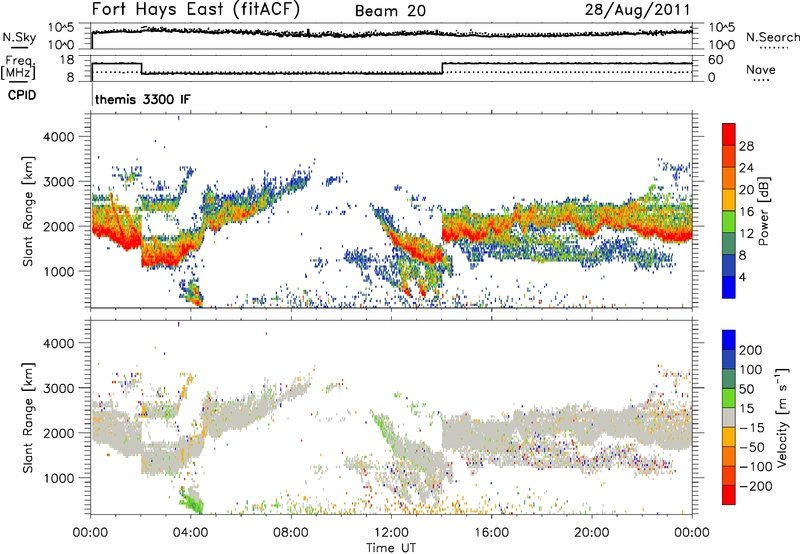Viewport: 800px width, 554px height.
Task: Click the grey segment of velocity colour bar
Action: (729, 417)
